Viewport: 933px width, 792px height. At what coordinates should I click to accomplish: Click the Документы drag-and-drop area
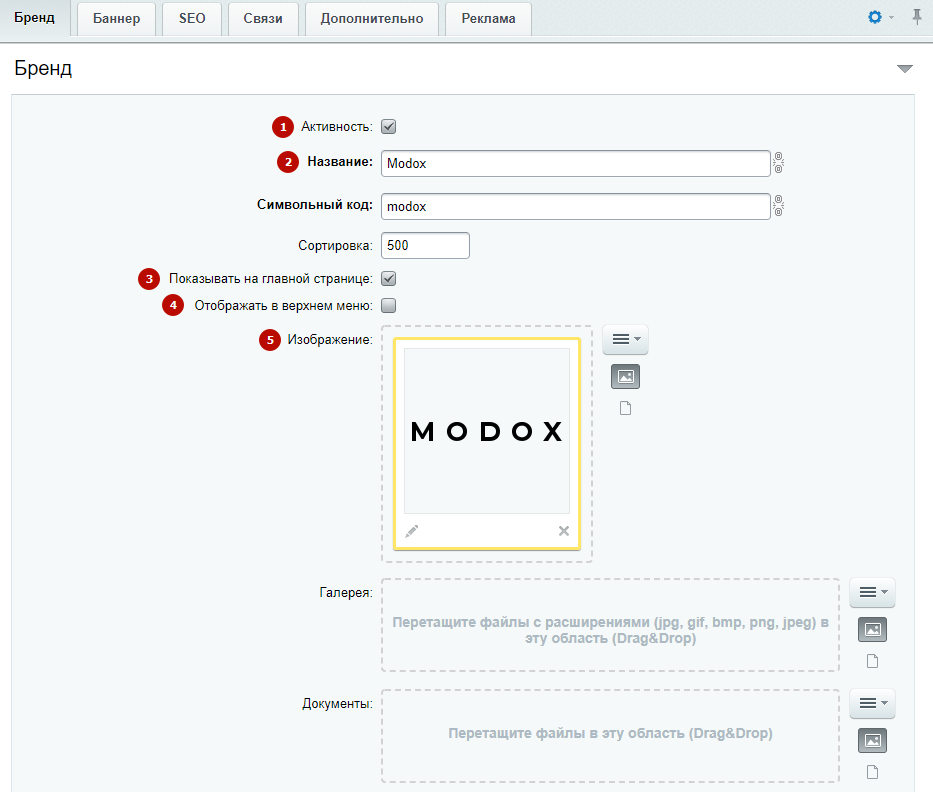610,736
